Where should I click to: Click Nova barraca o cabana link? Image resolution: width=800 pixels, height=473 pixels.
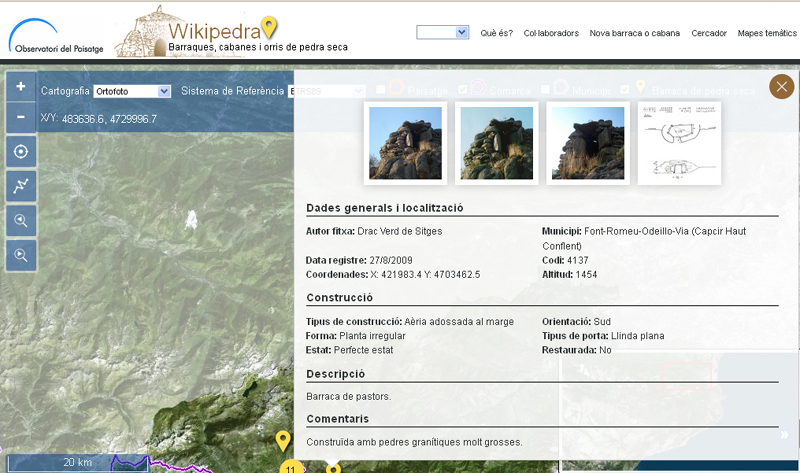pos(634,33)
